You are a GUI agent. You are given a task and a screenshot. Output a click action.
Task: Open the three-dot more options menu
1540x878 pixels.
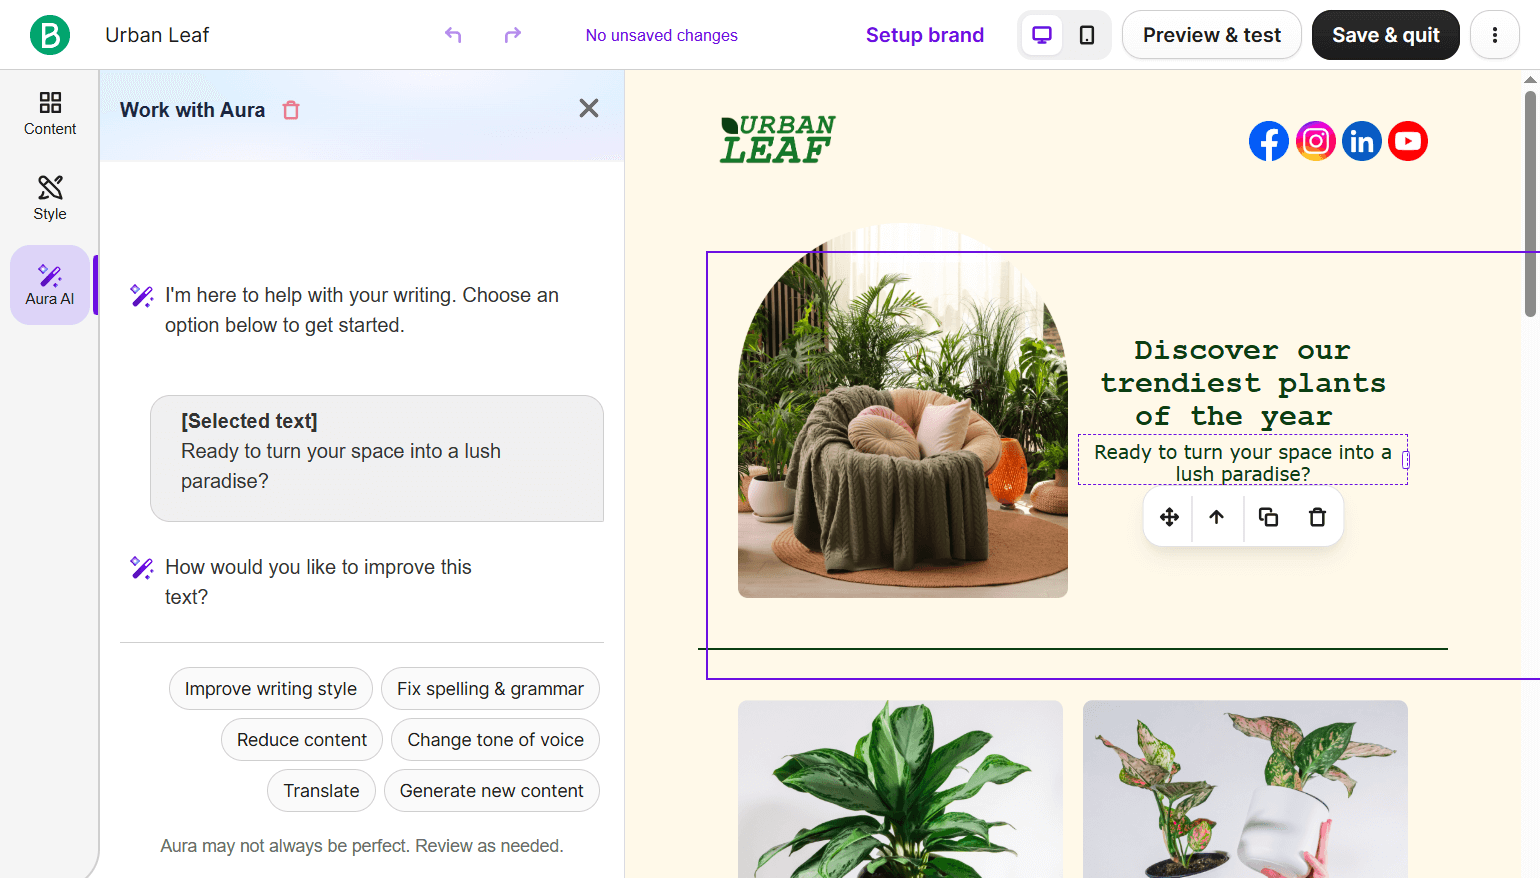(x=1495, y=35)
